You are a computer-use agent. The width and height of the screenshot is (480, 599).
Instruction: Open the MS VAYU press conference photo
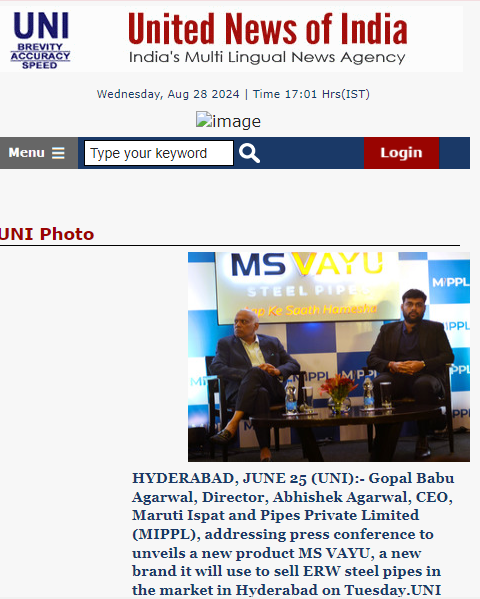[x=329, y=357]
